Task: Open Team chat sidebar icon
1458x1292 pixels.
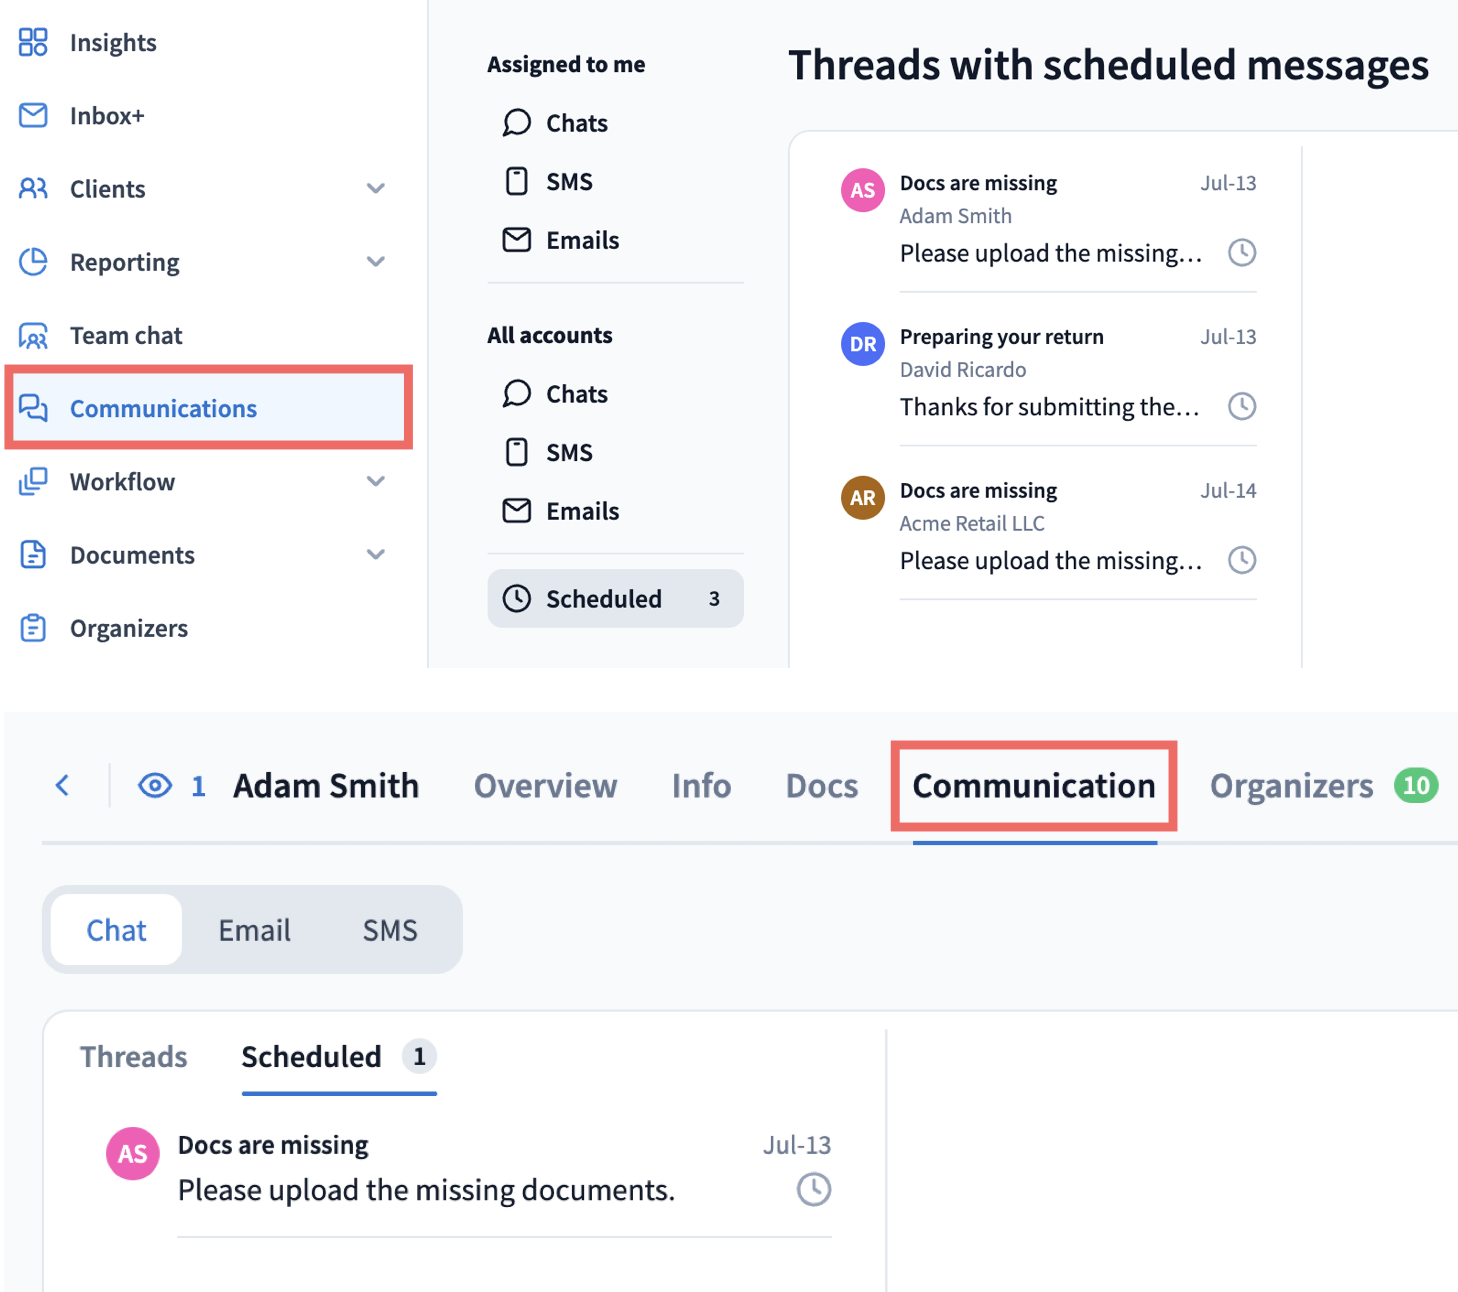Action: point(33,335)
